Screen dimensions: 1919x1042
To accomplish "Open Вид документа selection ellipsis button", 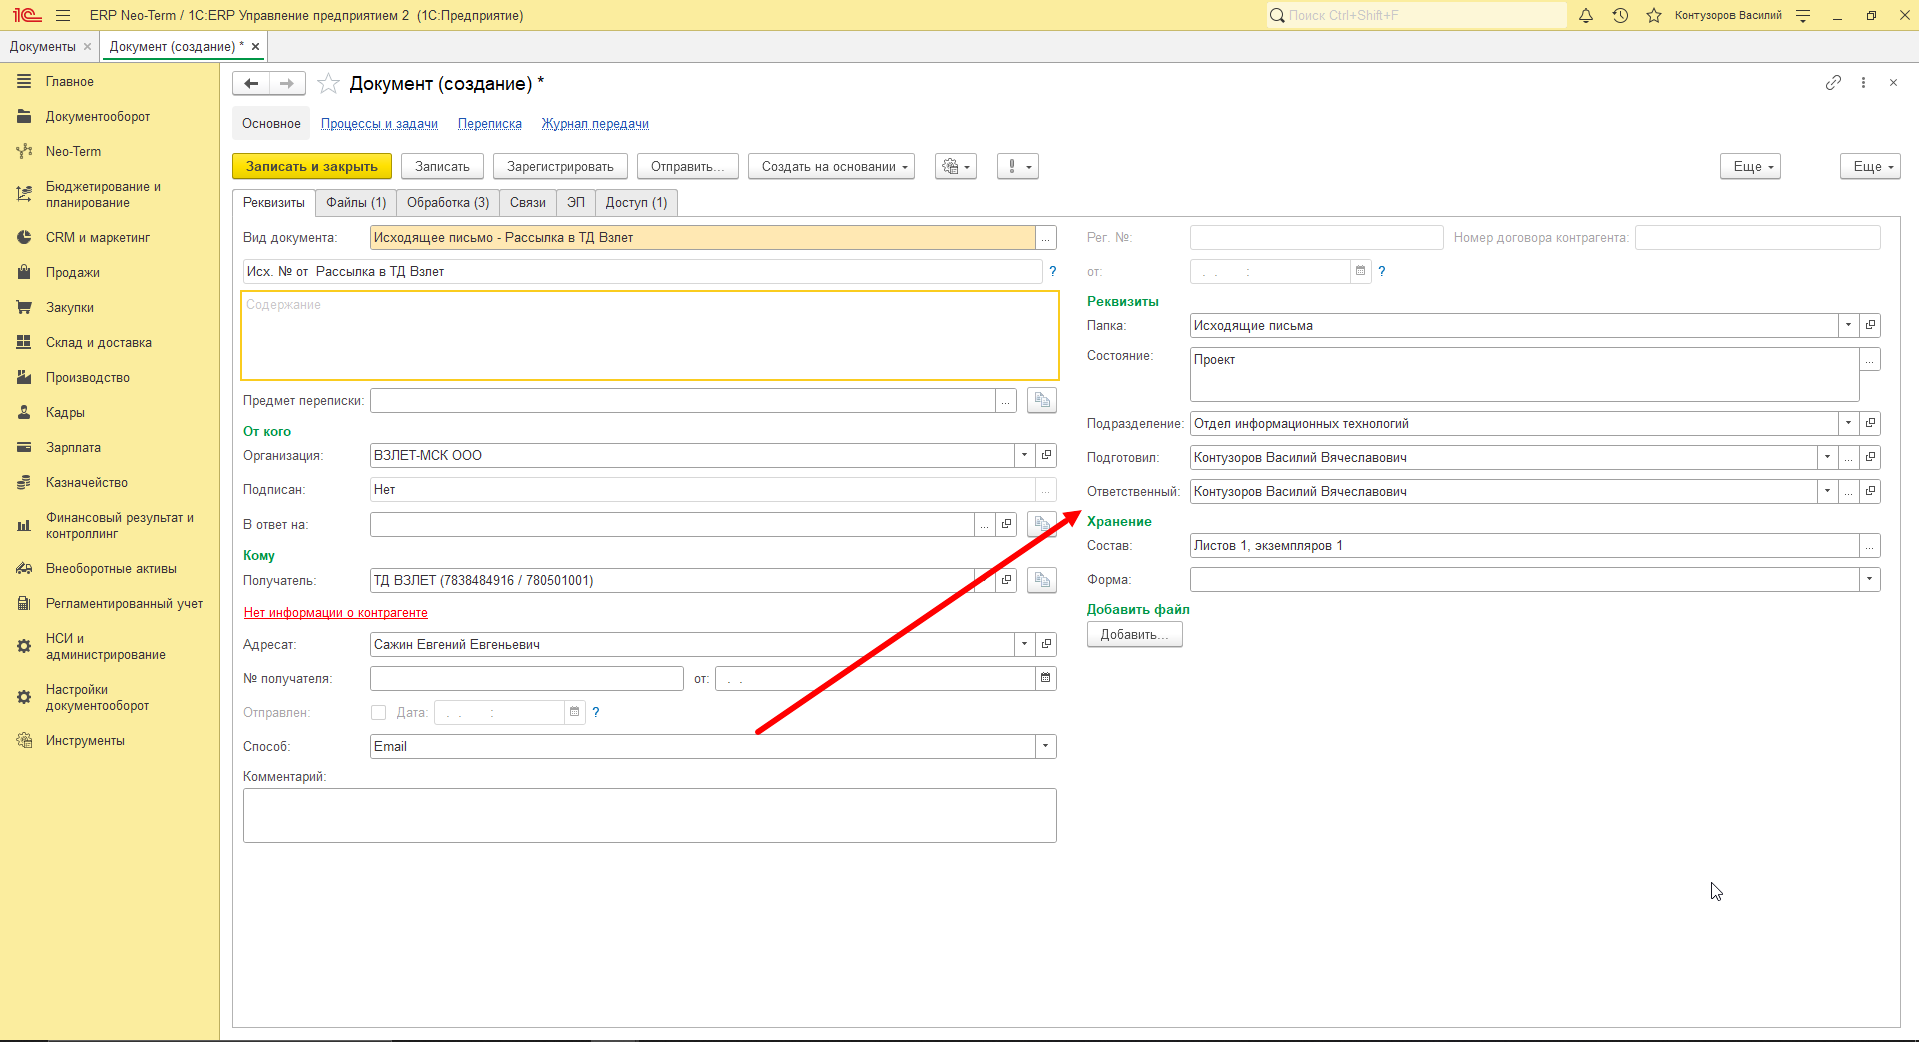I will point(1045,238).
